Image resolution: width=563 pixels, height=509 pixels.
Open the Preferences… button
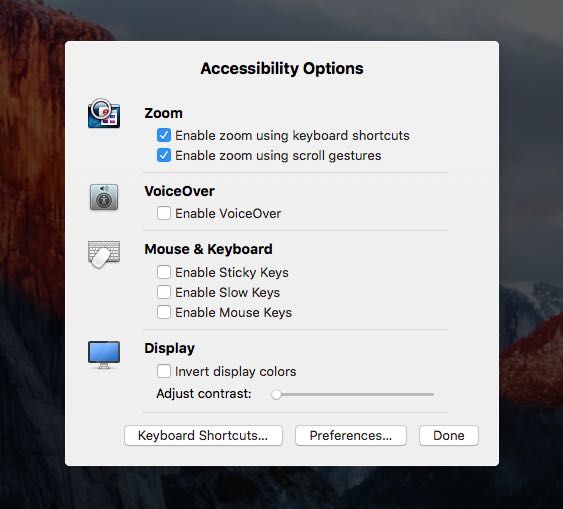coord(351,435)
